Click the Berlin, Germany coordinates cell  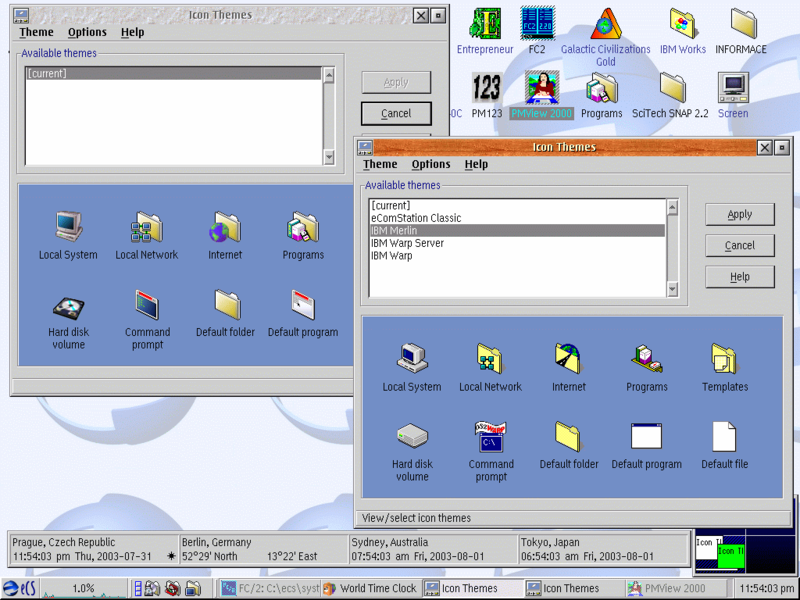point(264,549)
